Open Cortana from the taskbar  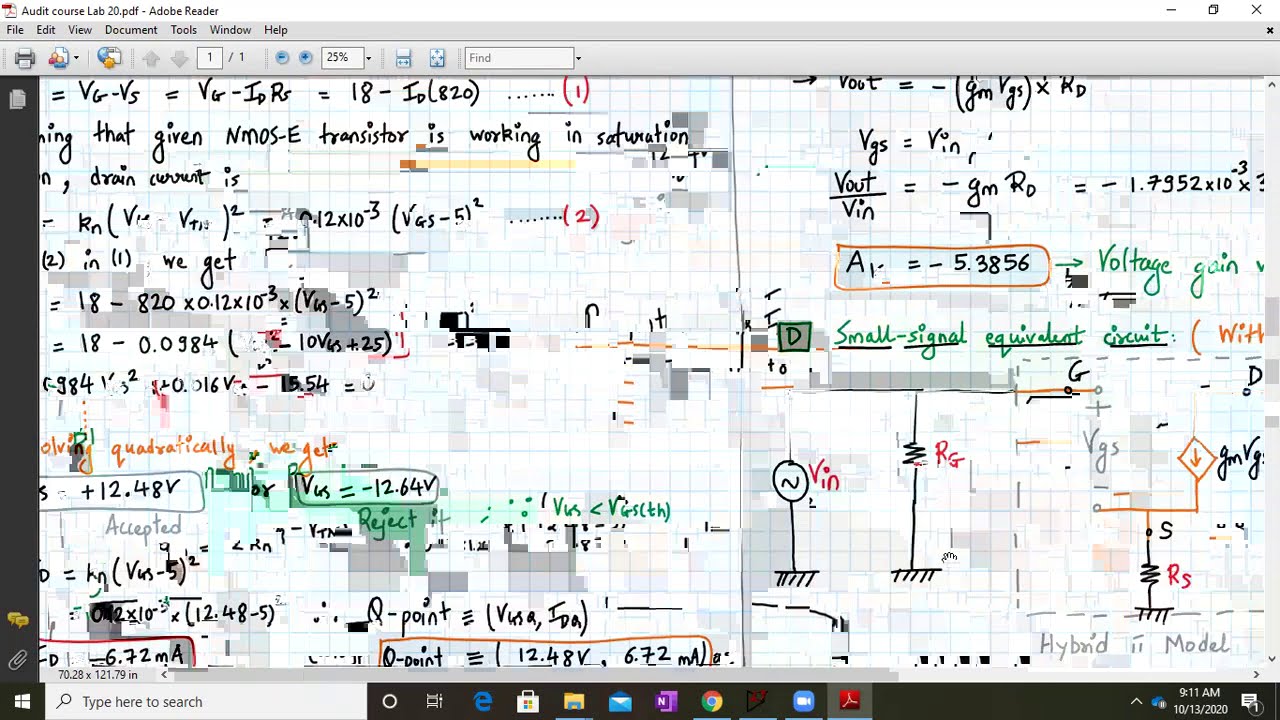point(390,702)
